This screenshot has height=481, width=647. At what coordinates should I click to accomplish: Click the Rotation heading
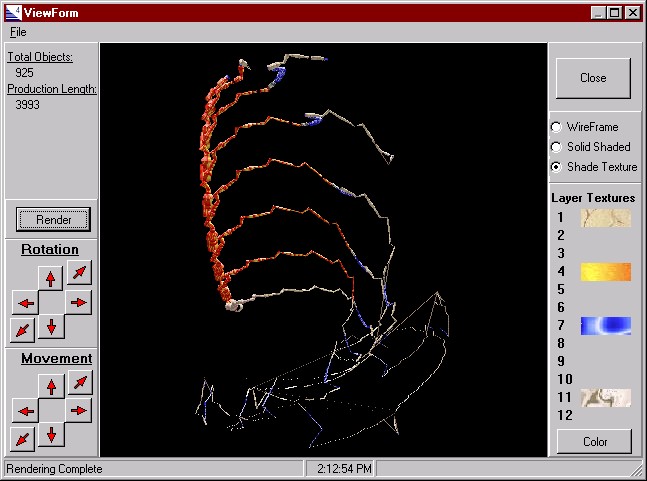[x=50, y=250]
